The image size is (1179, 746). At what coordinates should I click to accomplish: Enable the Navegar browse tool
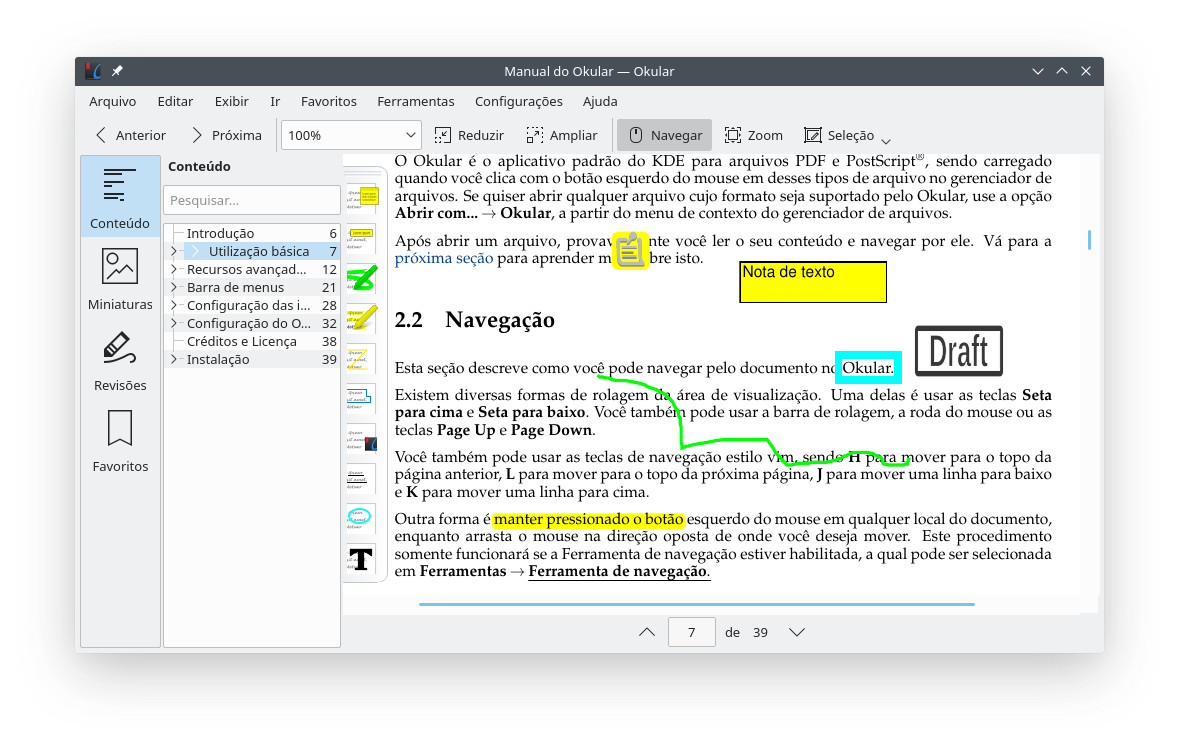click(664, 135)
